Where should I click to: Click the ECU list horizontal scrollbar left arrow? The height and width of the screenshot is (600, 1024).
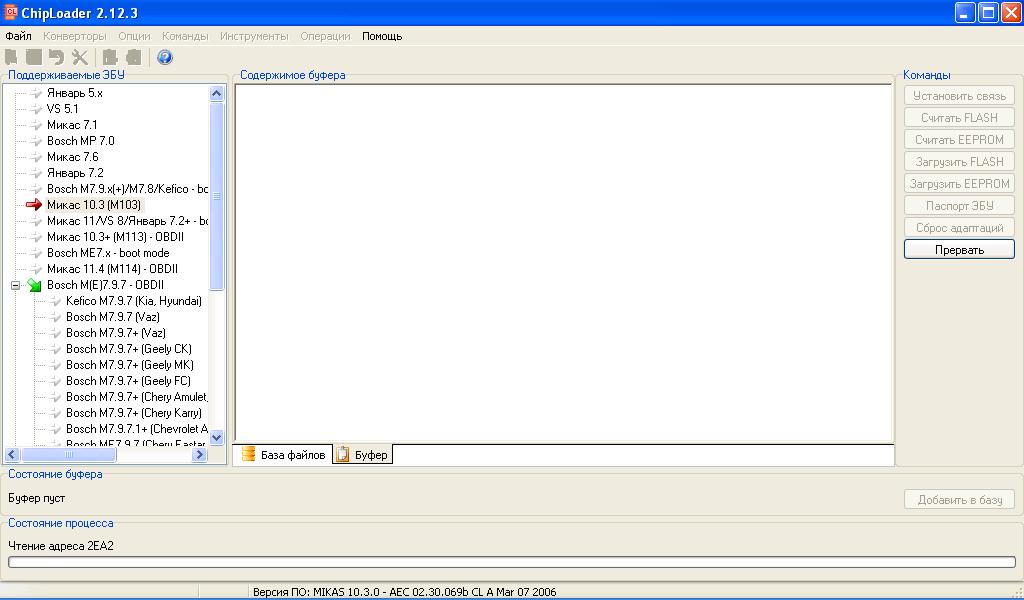click(12, 454)
